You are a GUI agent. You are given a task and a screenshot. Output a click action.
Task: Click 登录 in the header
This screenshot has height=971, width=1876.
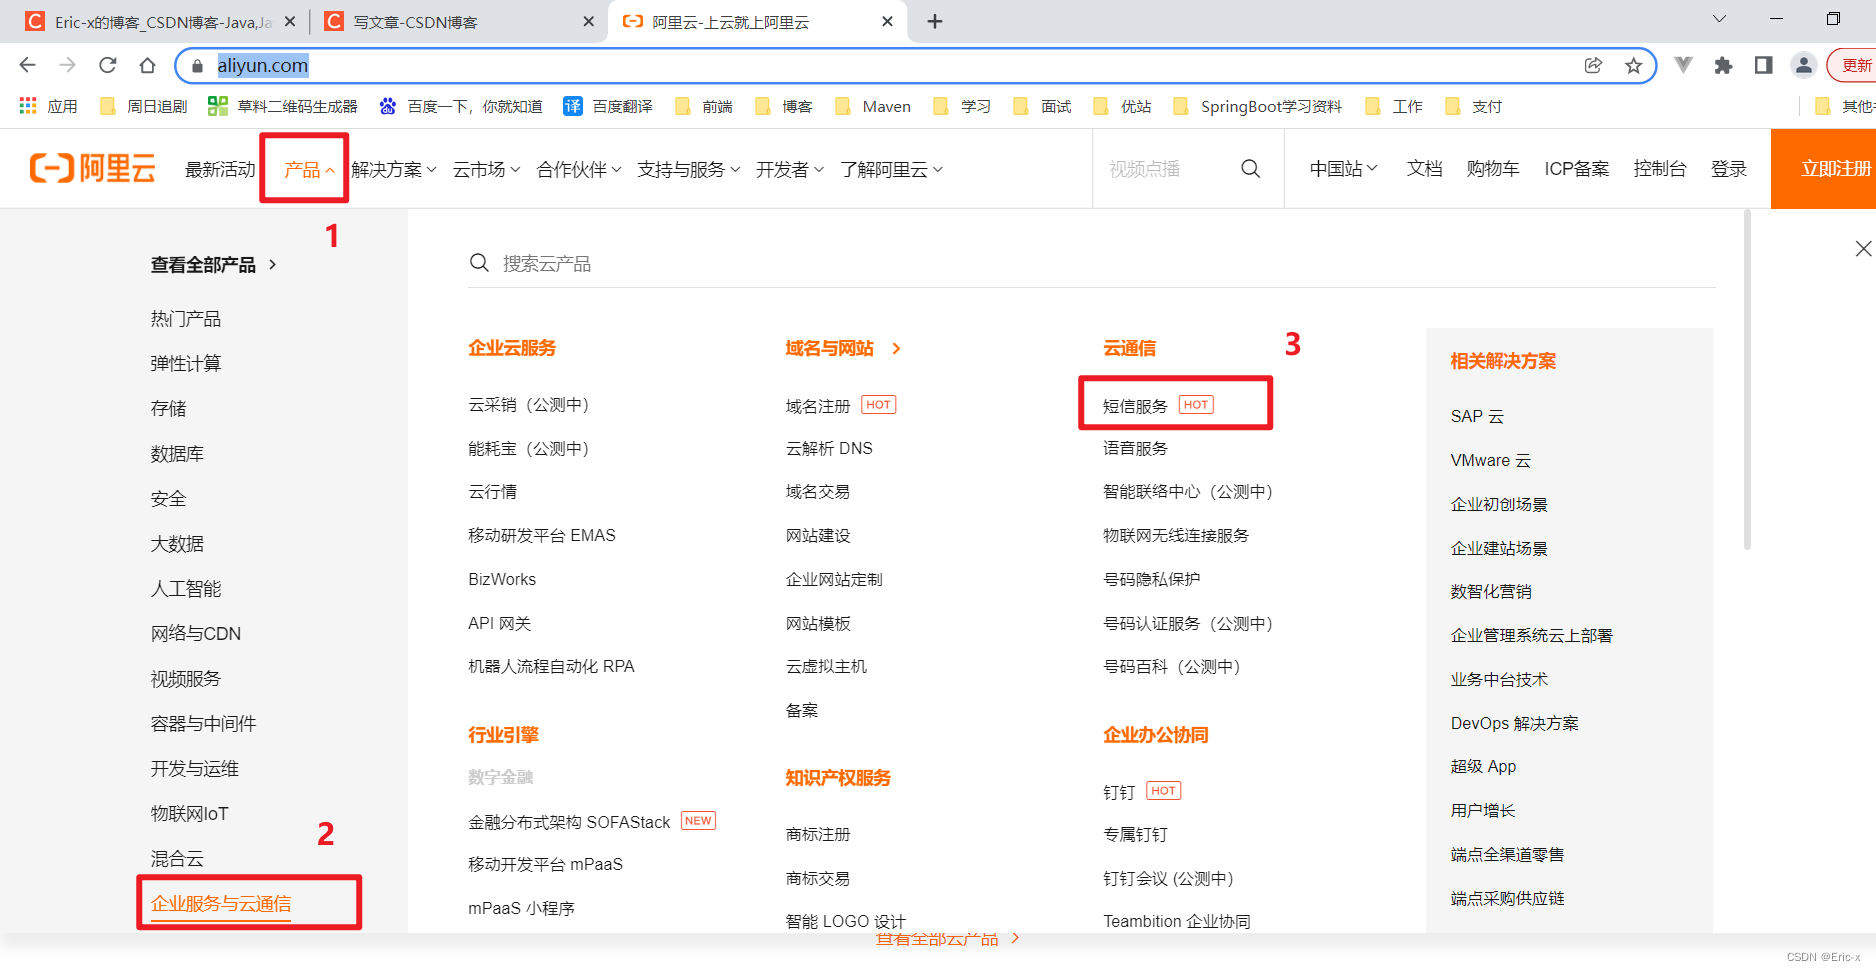point(1729,168)
